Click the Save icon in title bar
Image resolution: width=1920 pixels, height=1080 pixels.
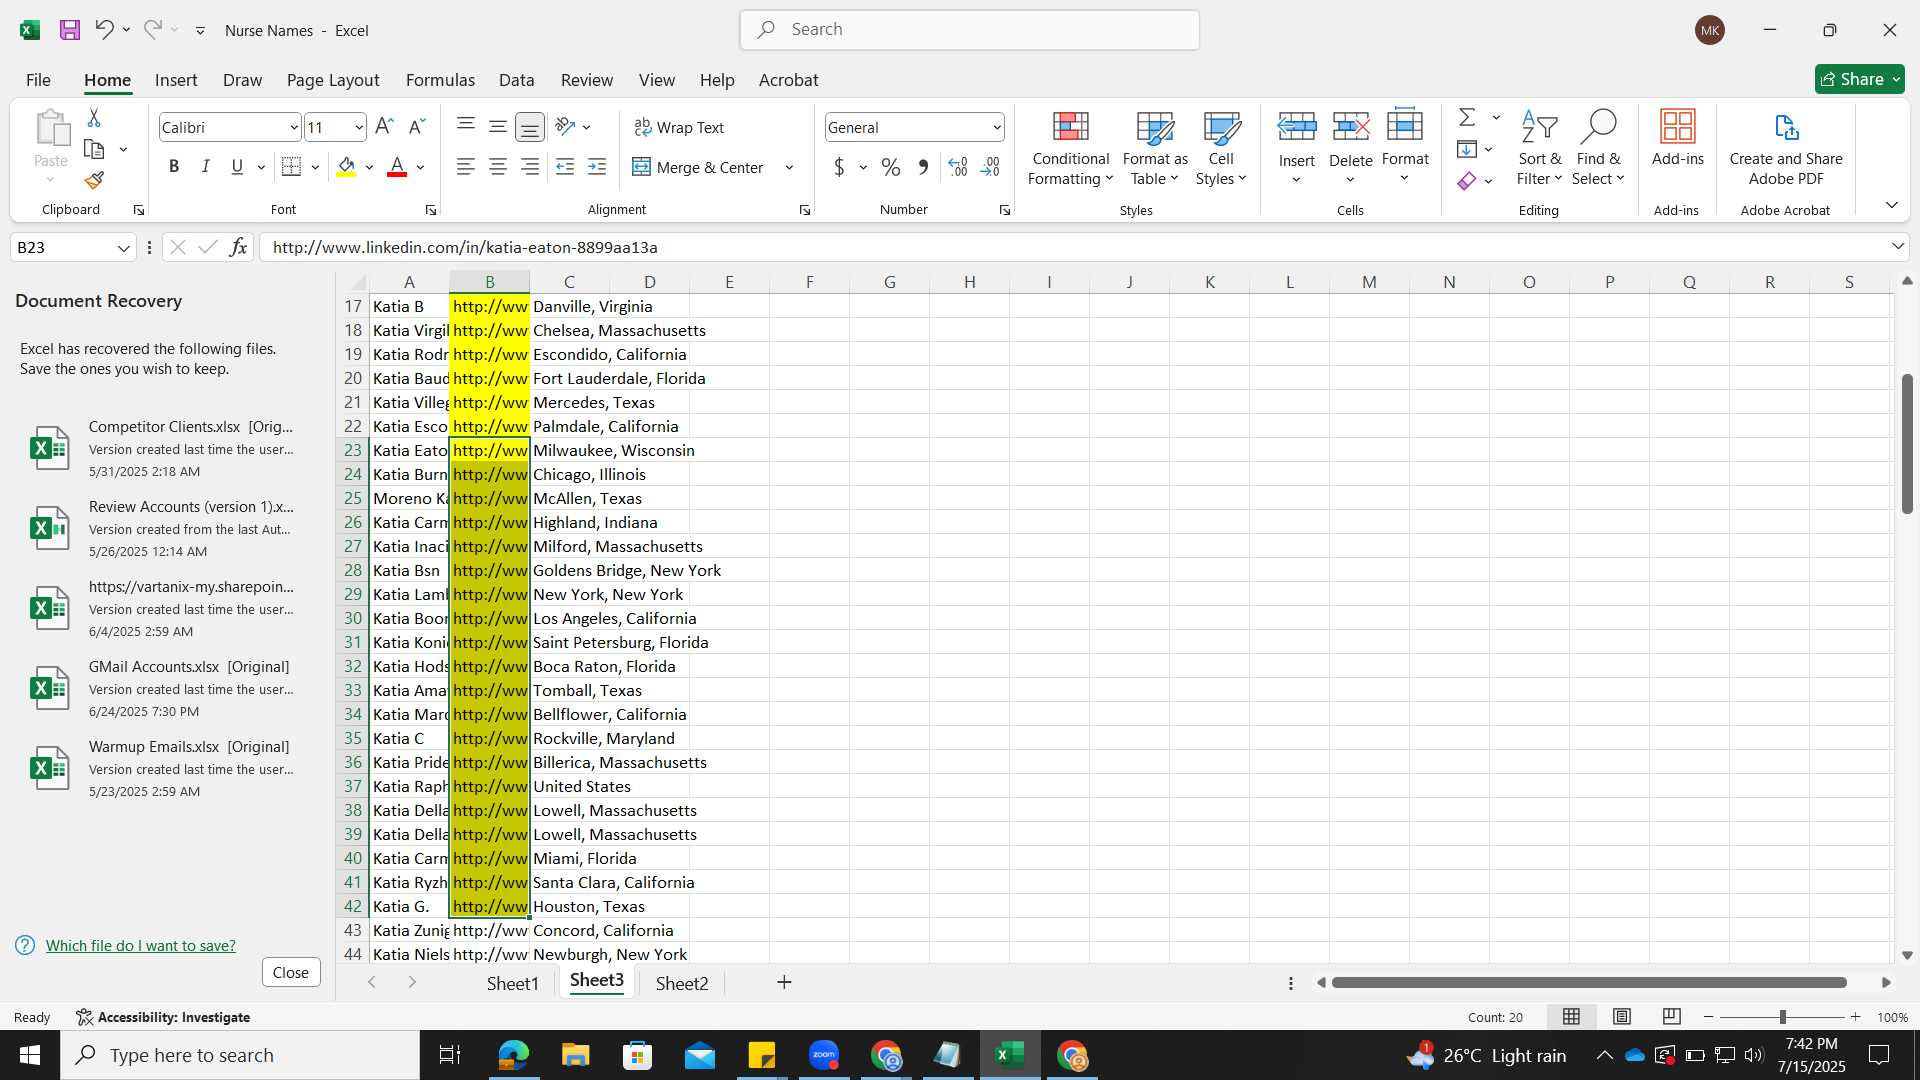point(70,30)
